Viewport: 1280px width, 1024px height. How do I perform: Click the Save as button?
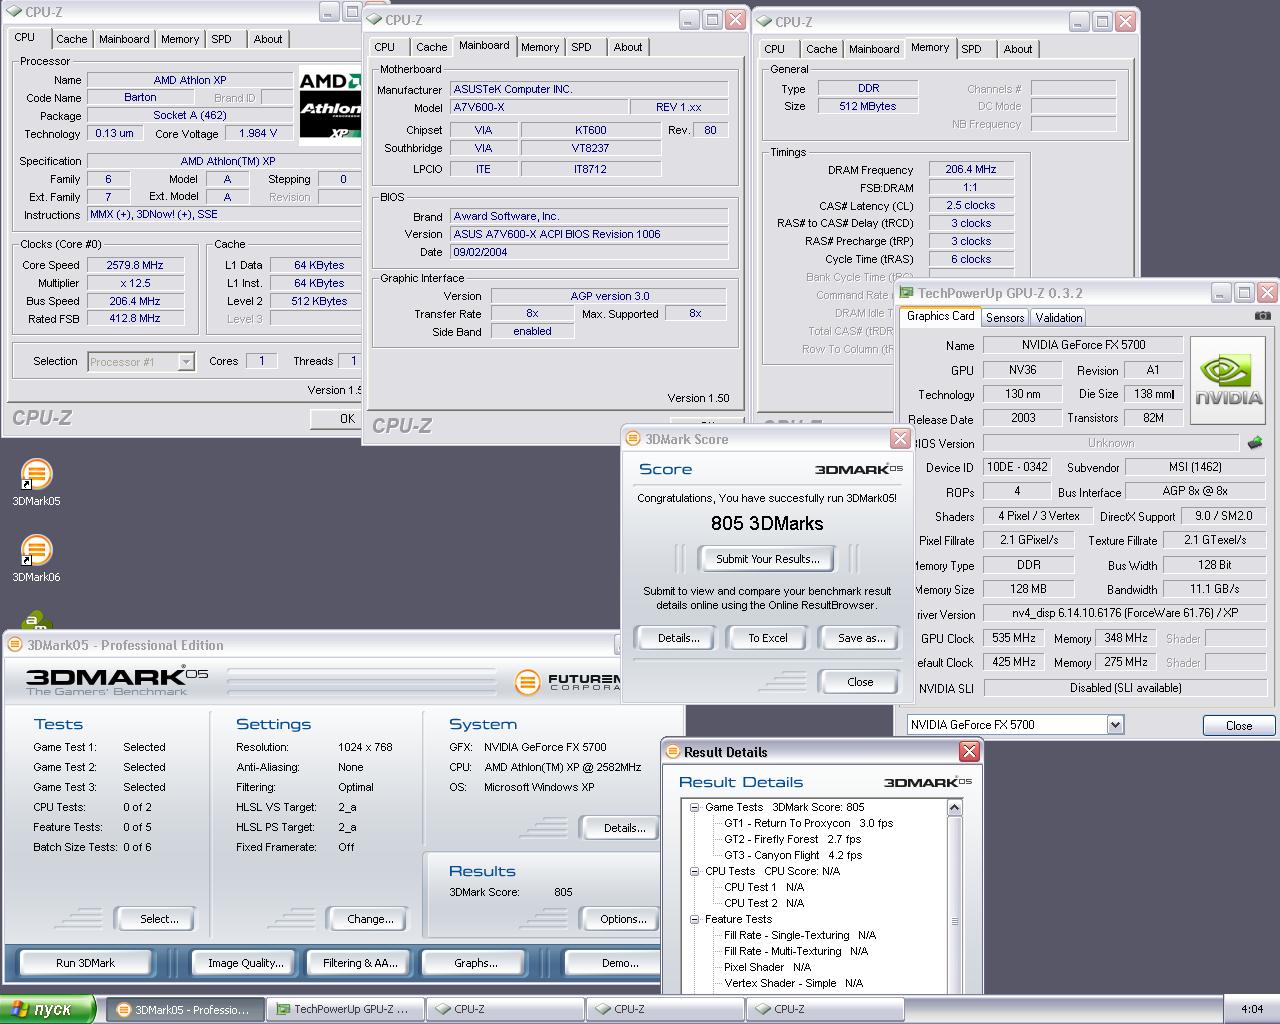pos(861,638)
